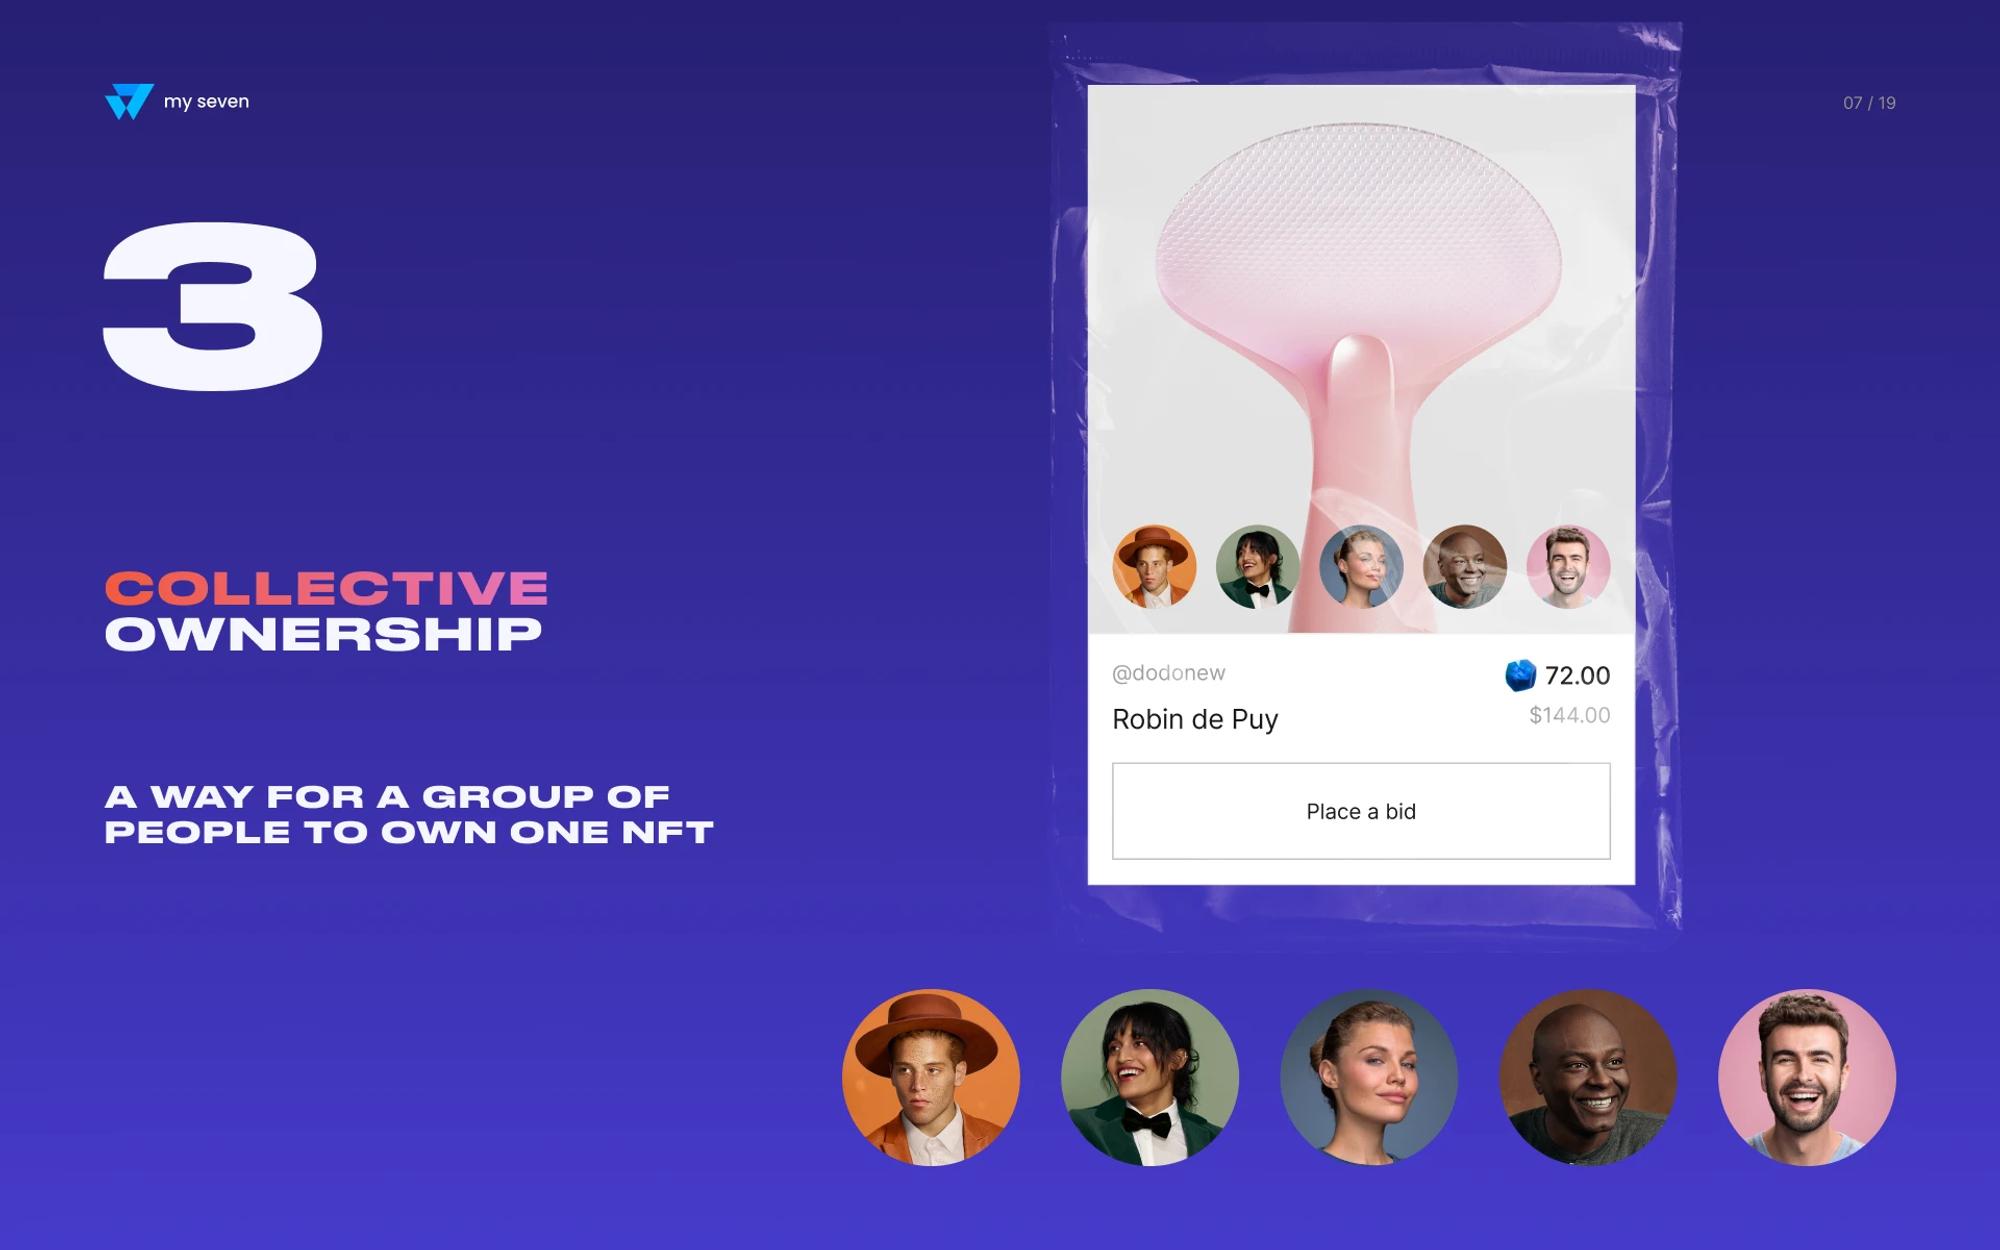Select large avatar of bearded man on pink
This screenshot has width=2000, height=1250.
1807,1077
